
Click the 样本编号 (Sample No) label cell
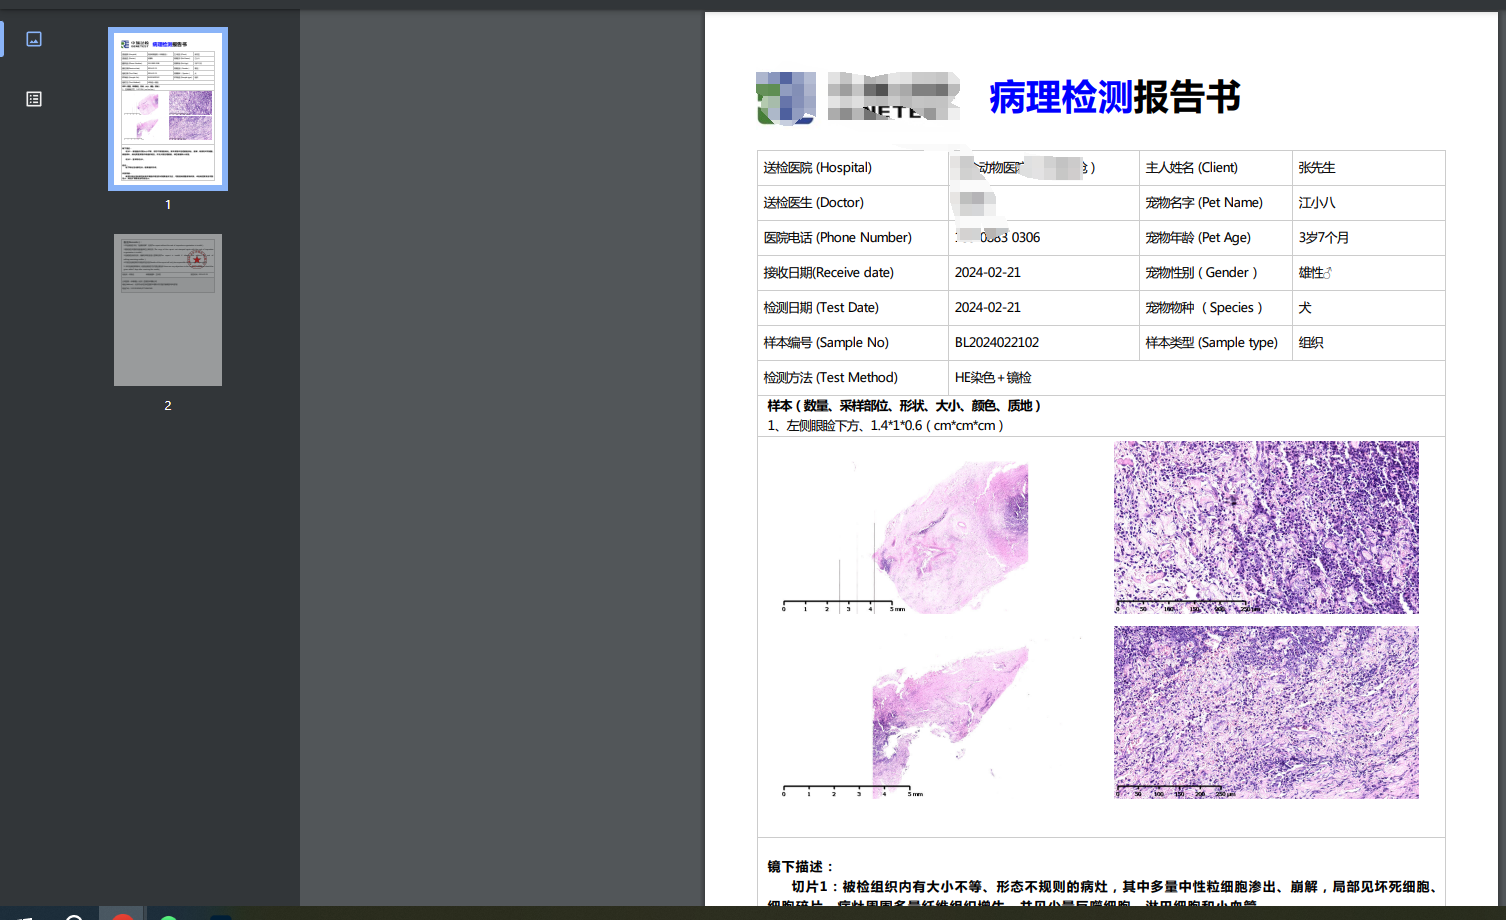pos(853,343)
